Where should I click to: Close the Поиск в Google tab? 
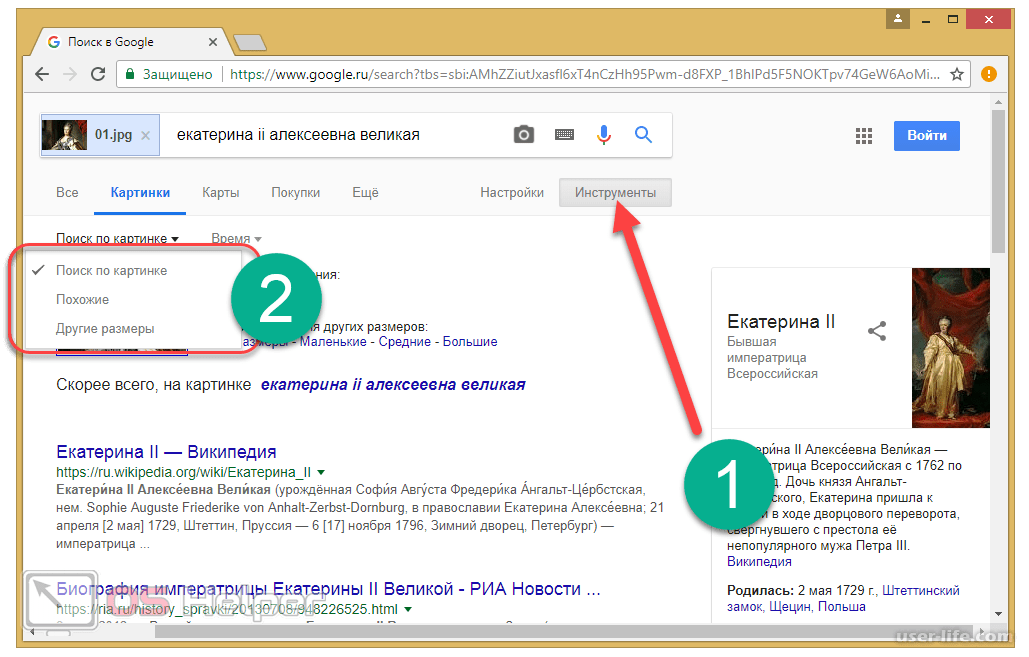coord(213,42)
